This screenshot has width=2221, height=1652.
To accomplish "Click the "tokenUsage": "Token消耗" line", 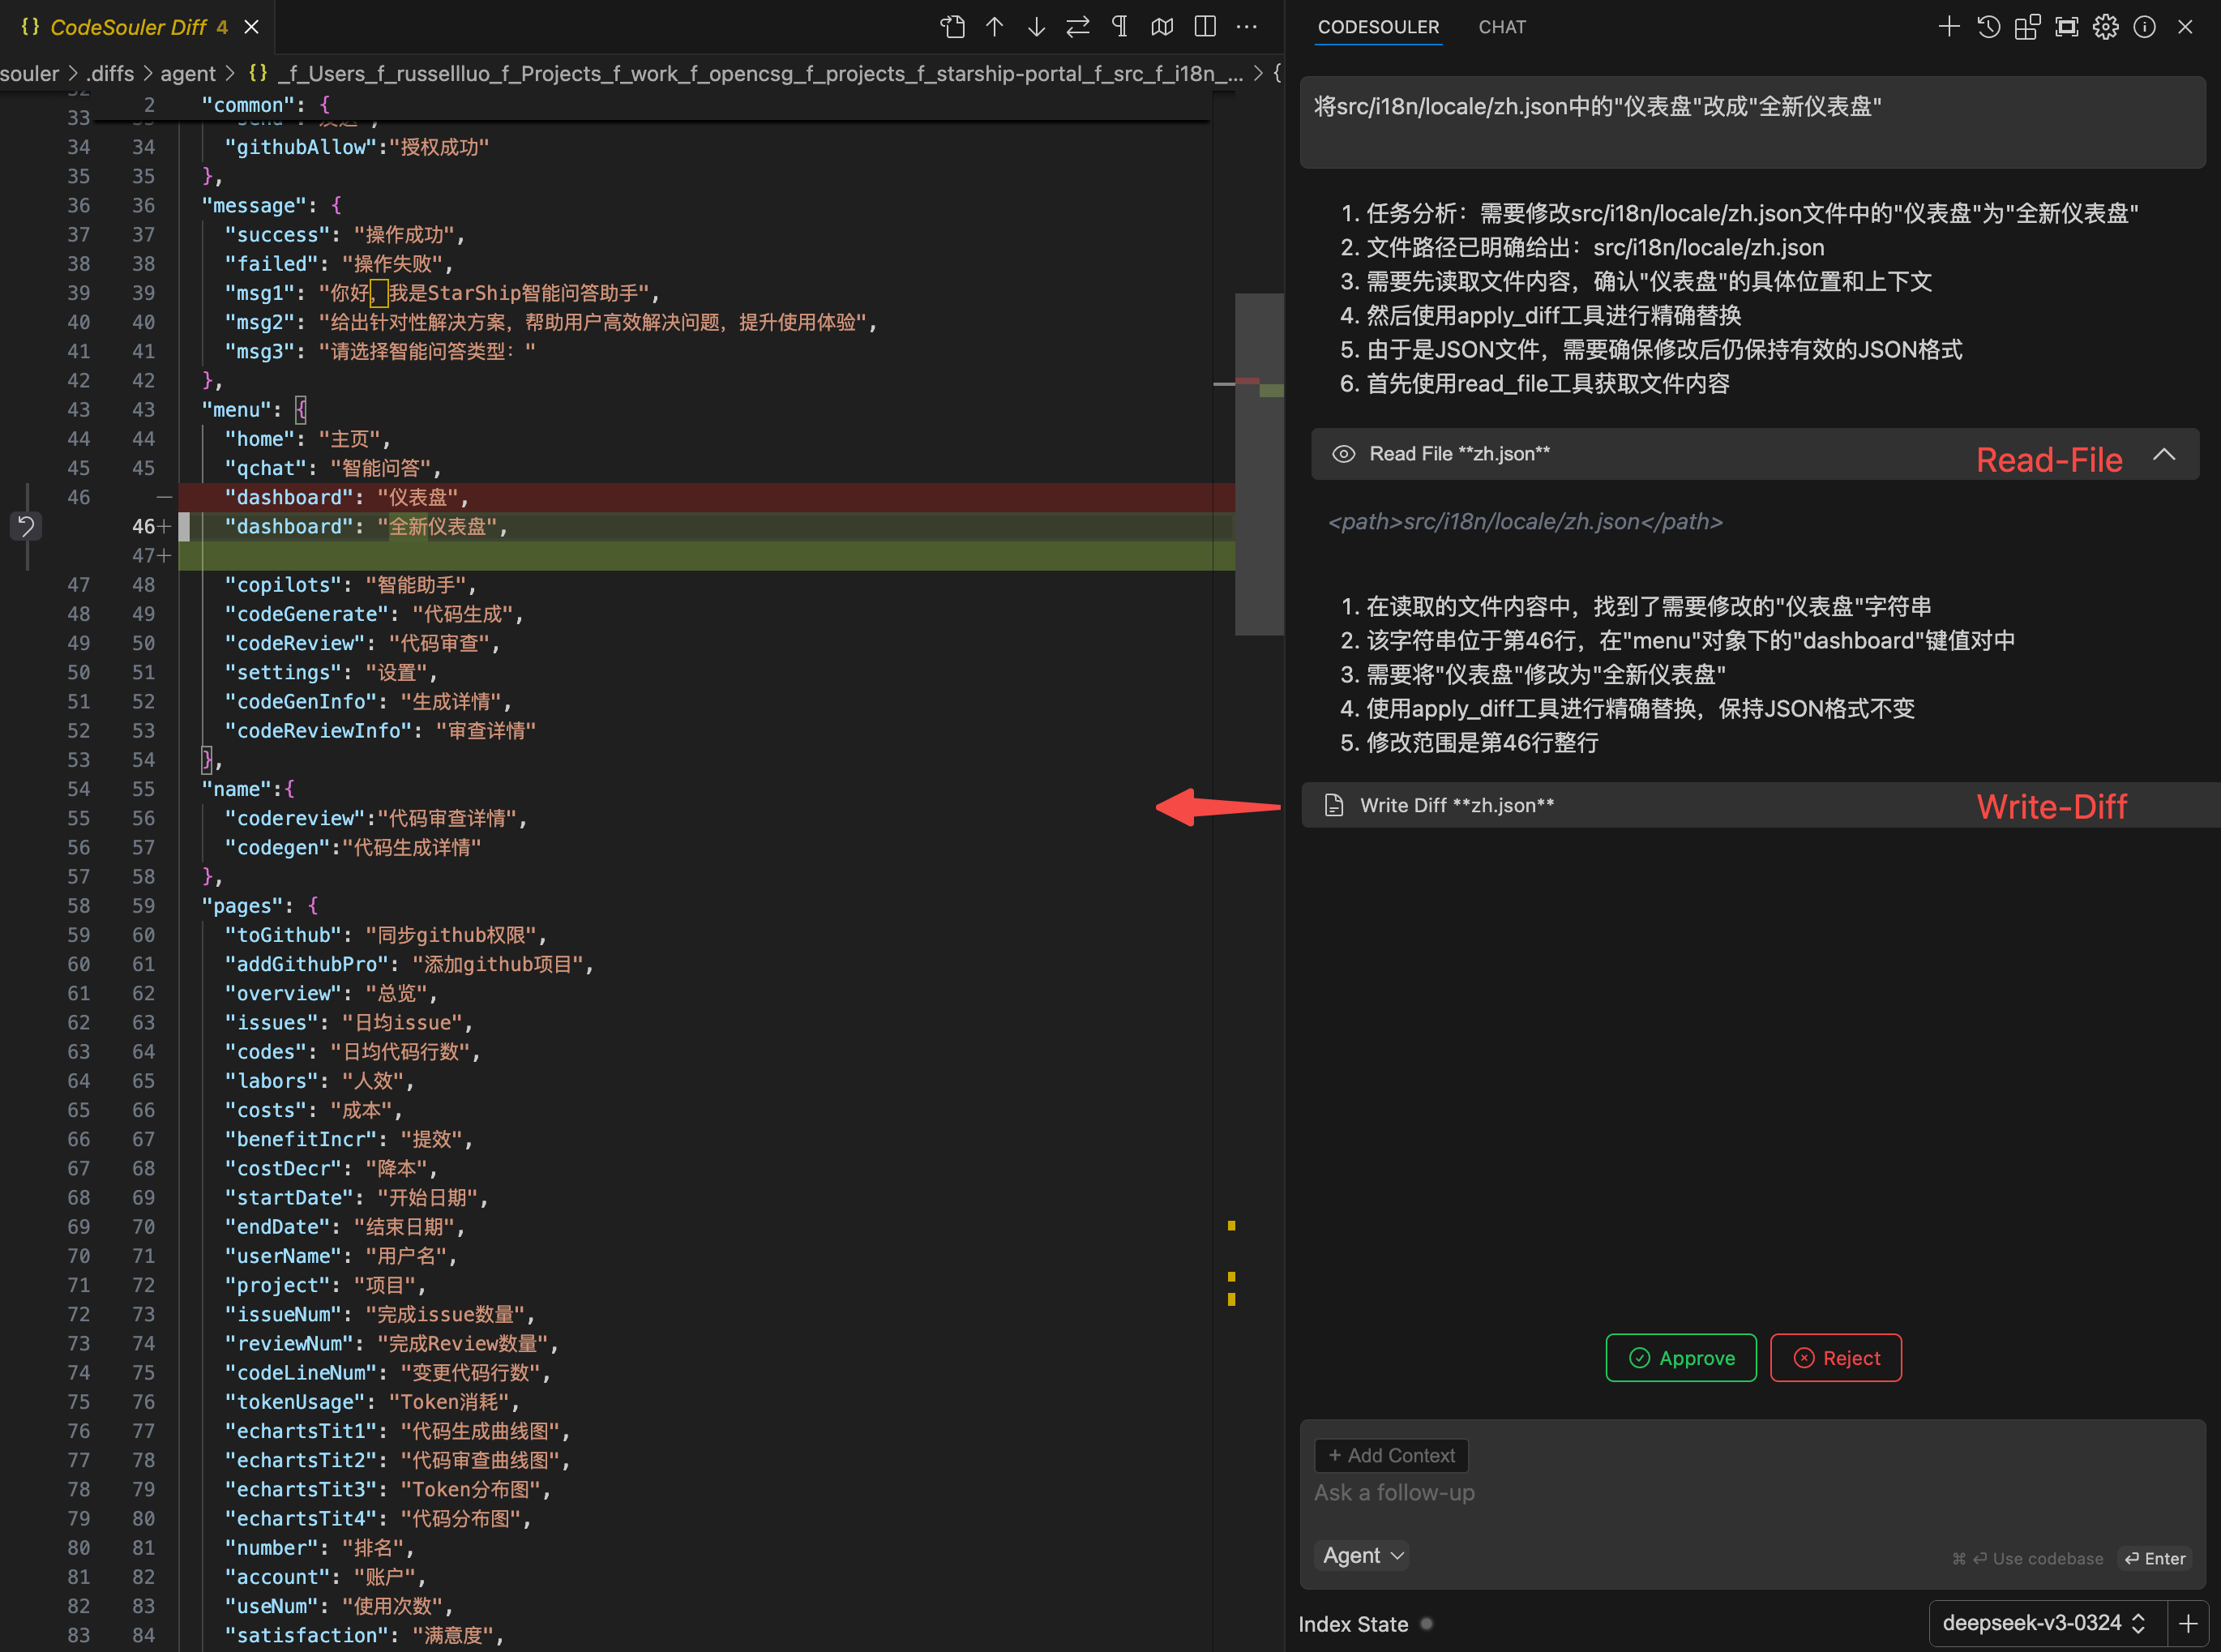I will [x=373, y=1401].
